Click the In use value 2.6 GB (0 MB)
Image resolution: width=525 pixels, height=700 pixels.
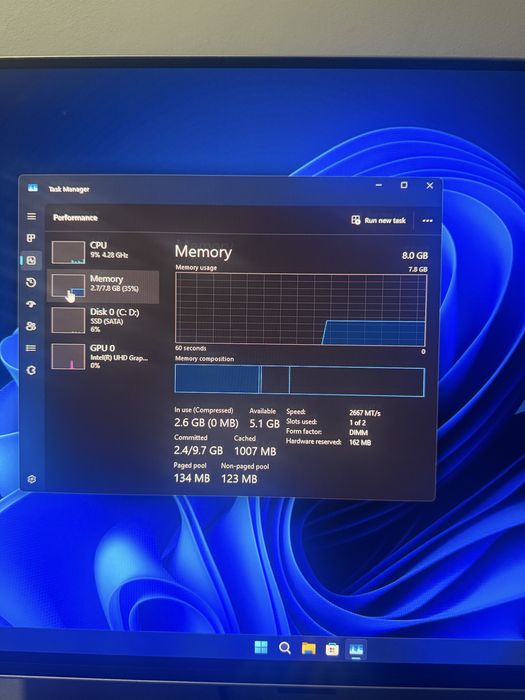coord(206,423)
